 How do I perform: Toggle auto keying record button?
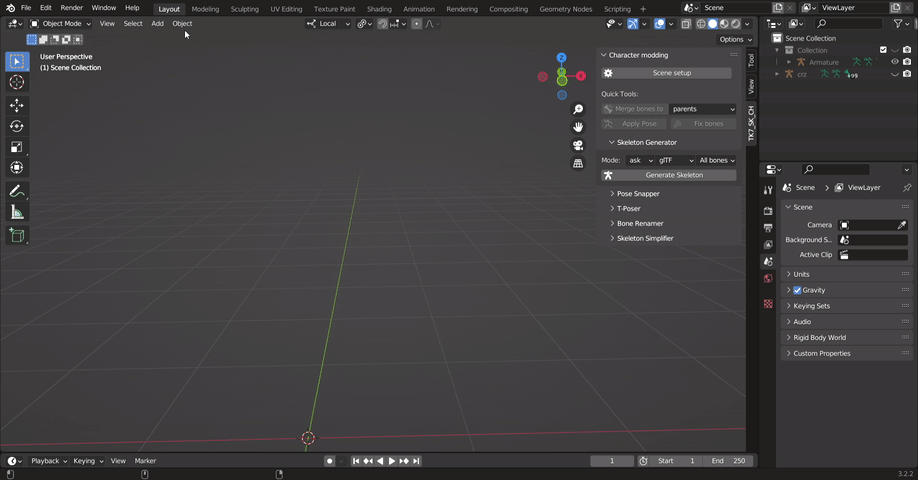coord(330,461)
